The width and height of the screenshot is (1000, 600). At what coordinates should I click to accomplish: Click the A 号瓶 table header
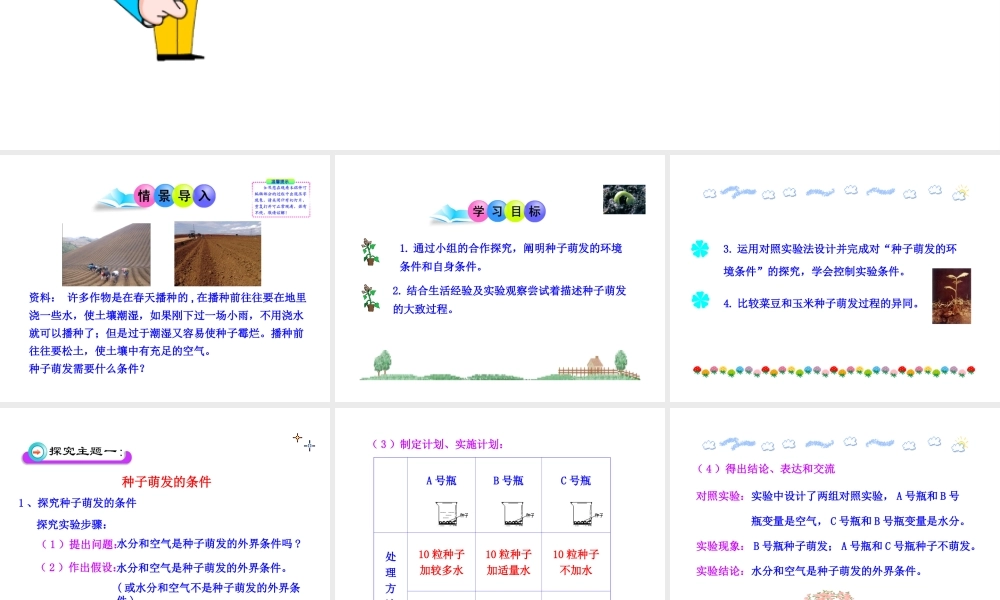point(441,481)
